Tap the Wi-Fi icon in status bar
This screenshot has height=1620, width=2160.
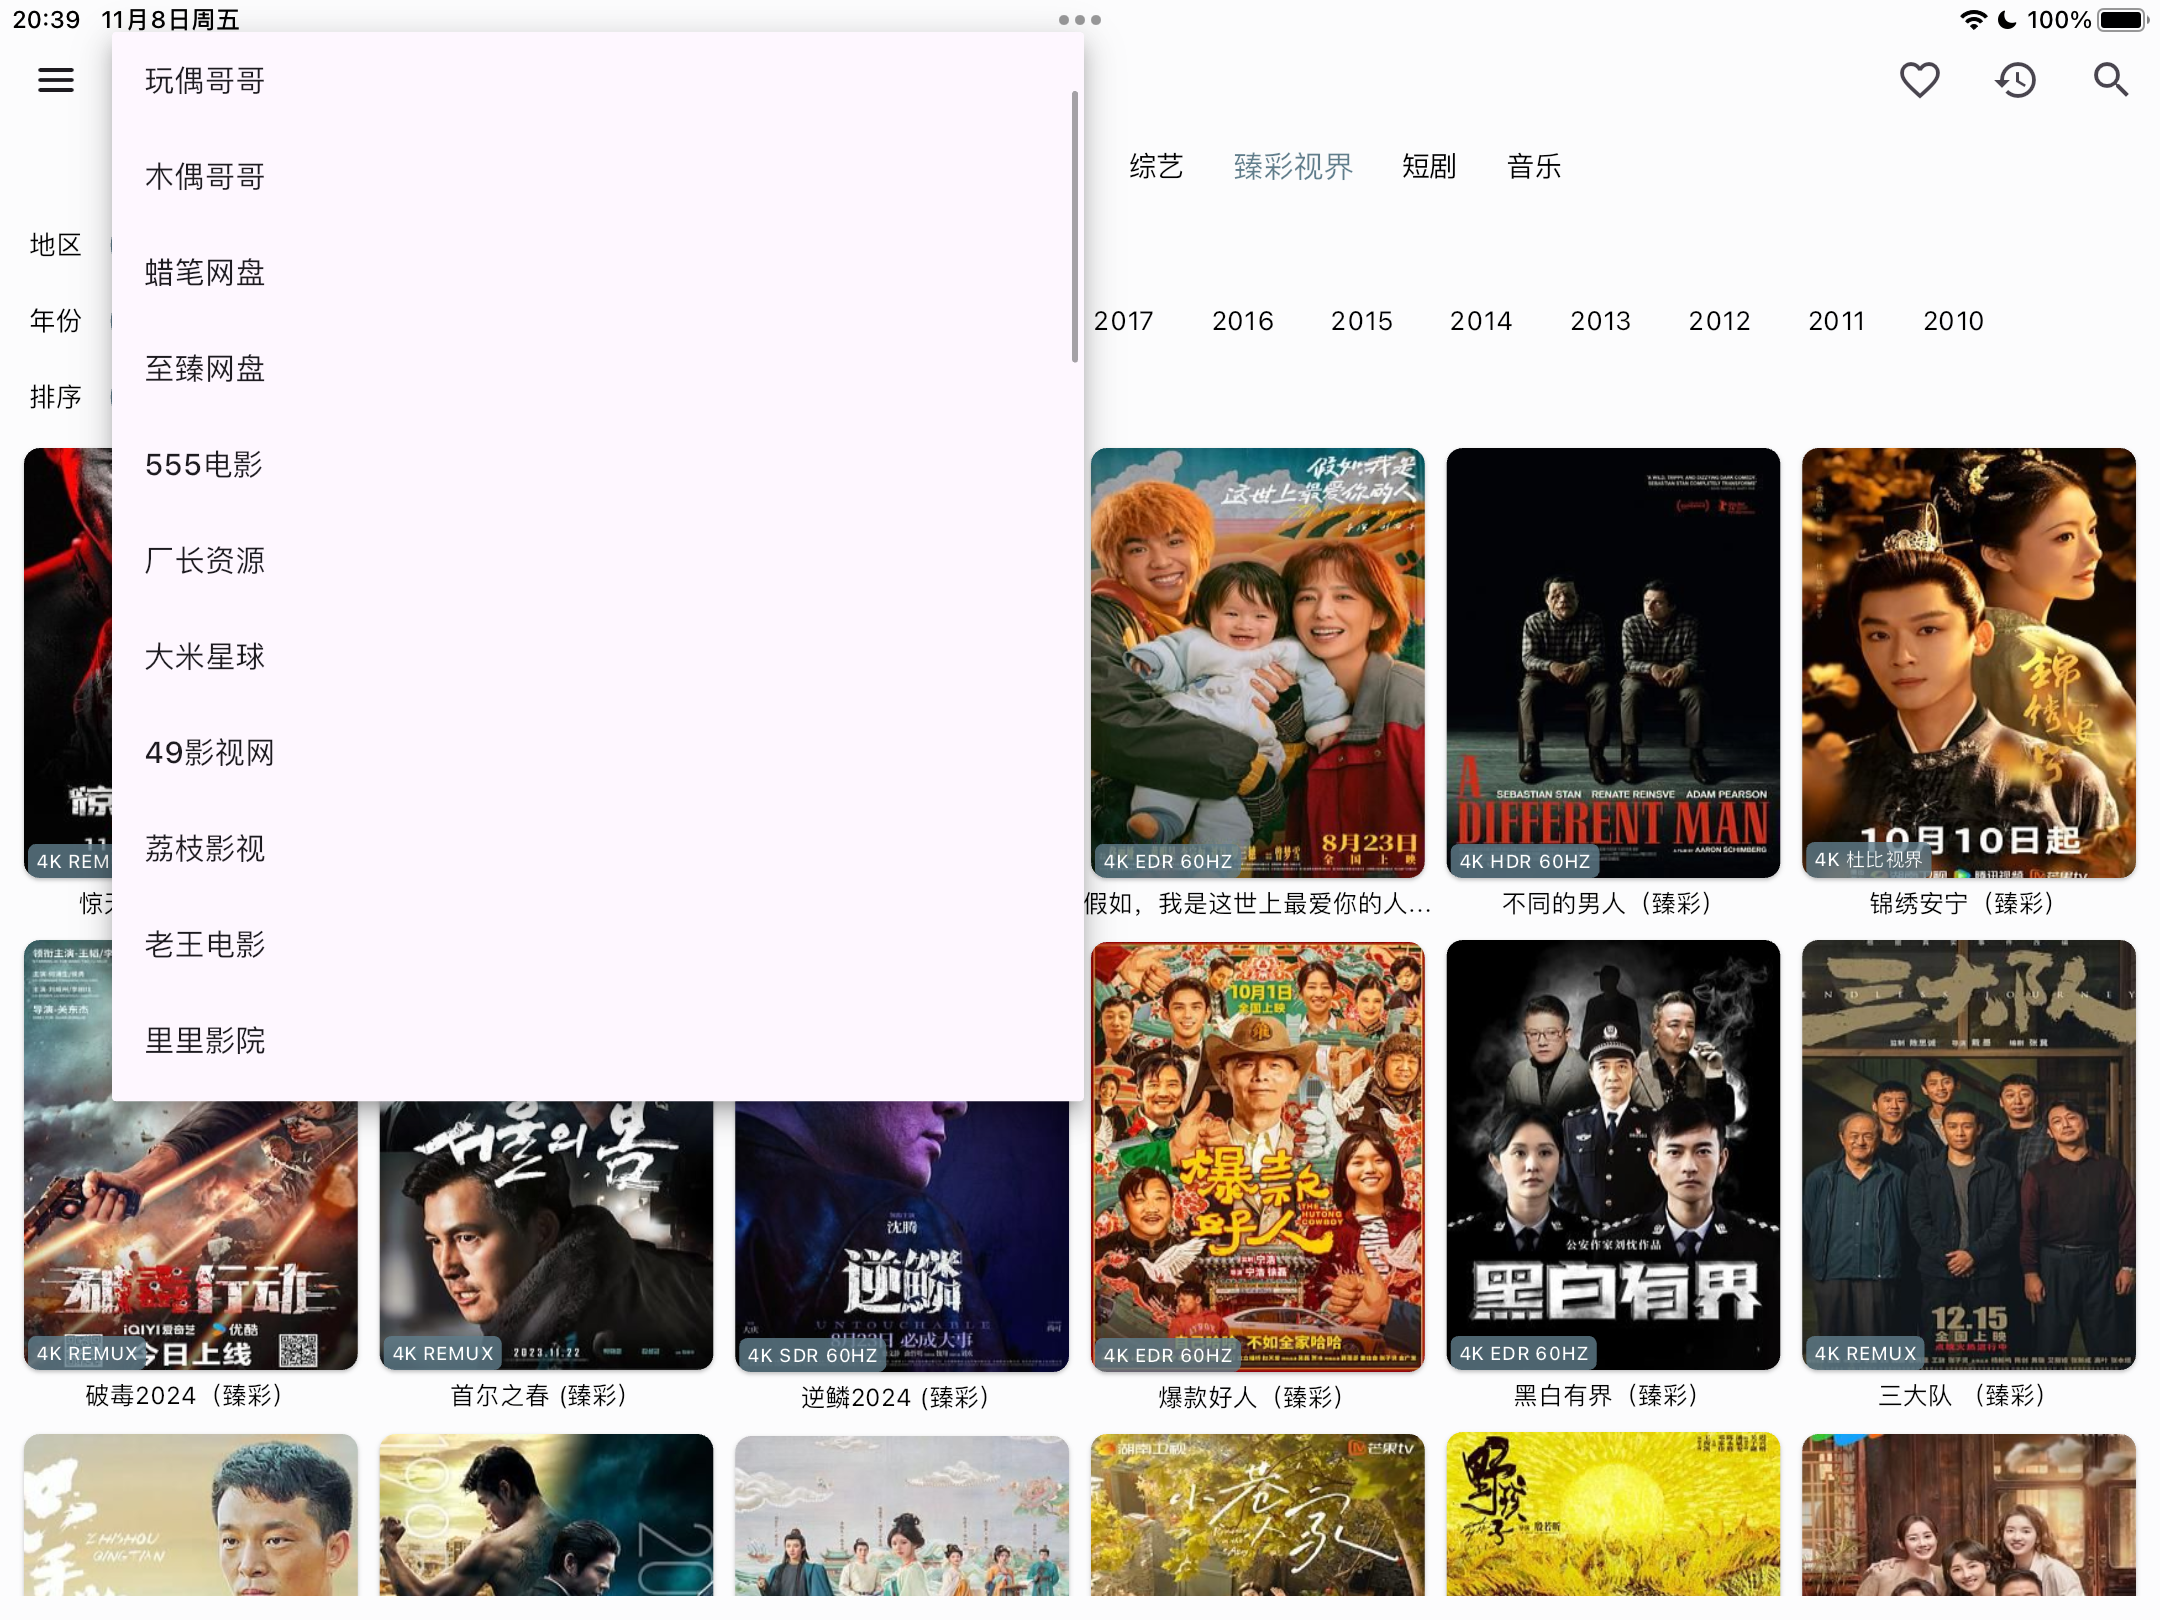[1973, 20]
